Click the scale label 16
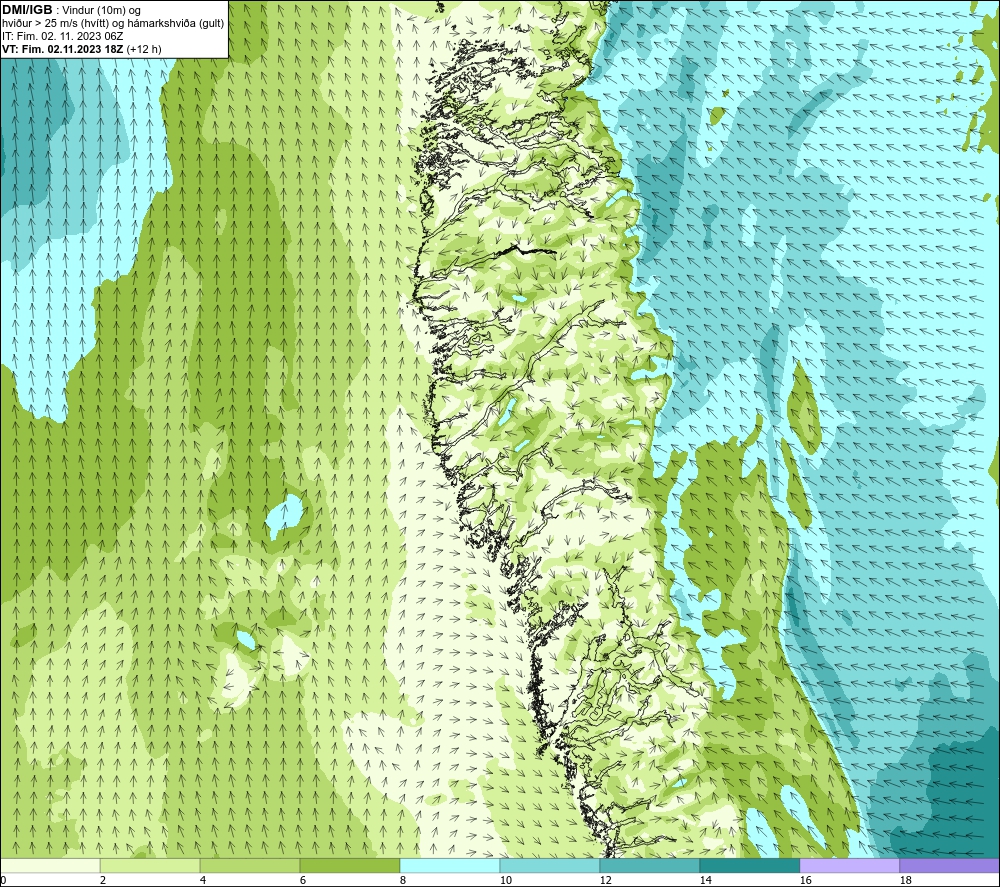Screen dimensions: 1000x887 point(805,880)
